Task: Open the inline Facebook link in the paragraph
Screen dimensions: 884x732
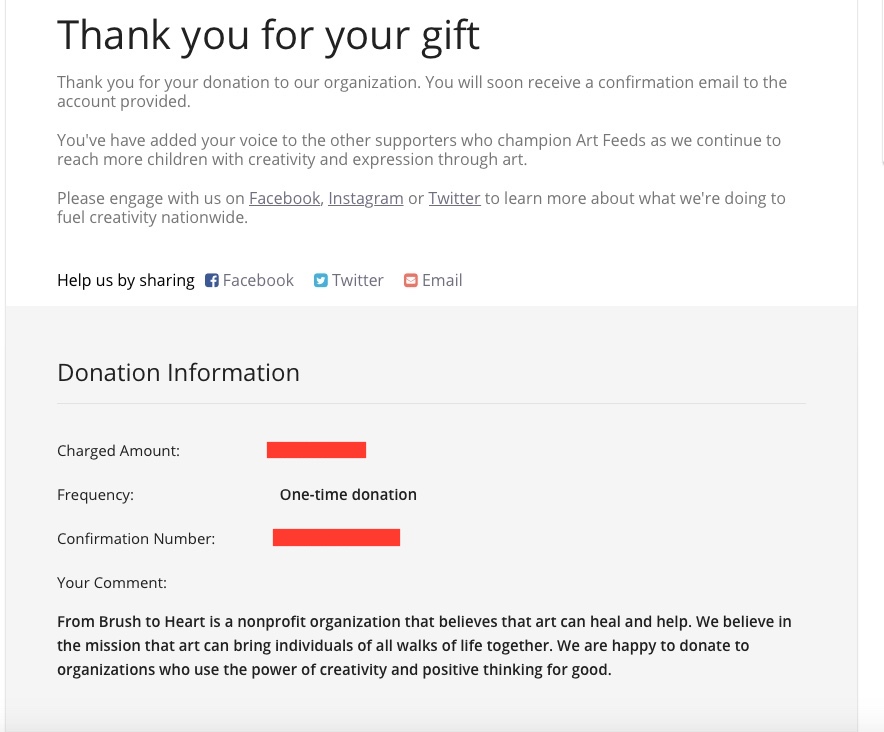Action: click(x=284, y=198)
